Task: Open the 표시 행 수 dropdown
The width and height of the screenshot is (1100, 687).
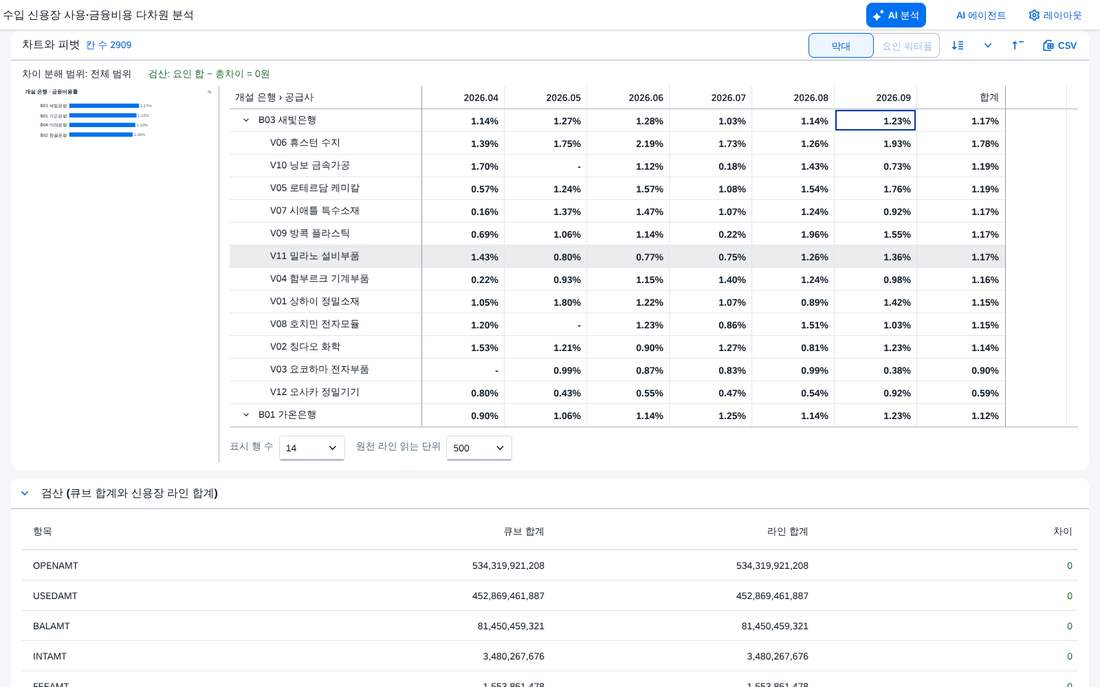Action: tap(311, 448)
